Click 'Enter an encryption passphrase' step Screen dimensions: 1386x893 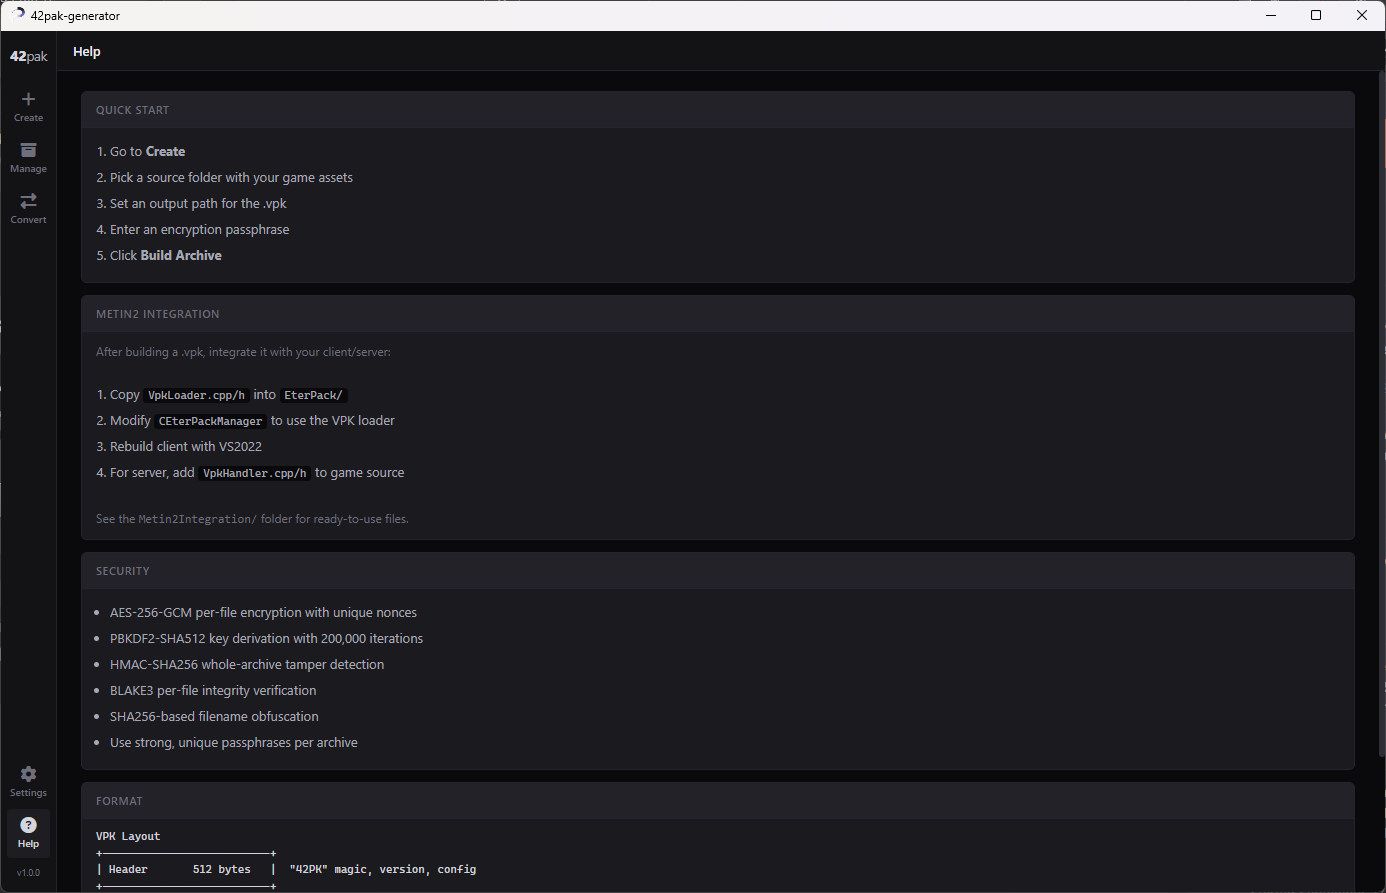coord(193,230)
